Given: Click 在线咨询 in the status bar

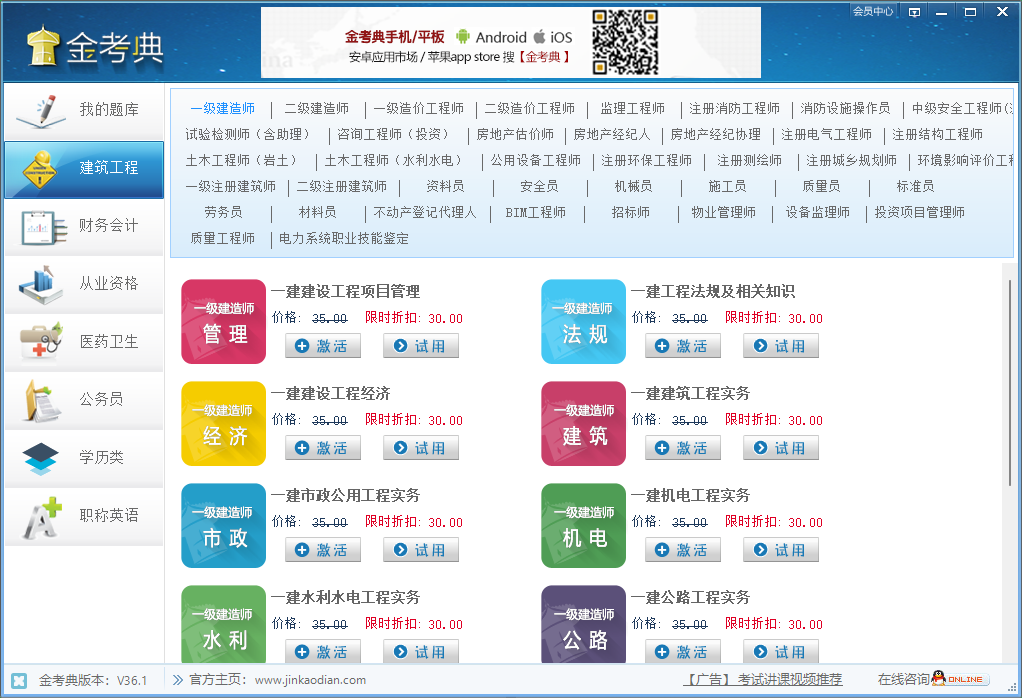Looking at the screenshot, I should [903, 679].
